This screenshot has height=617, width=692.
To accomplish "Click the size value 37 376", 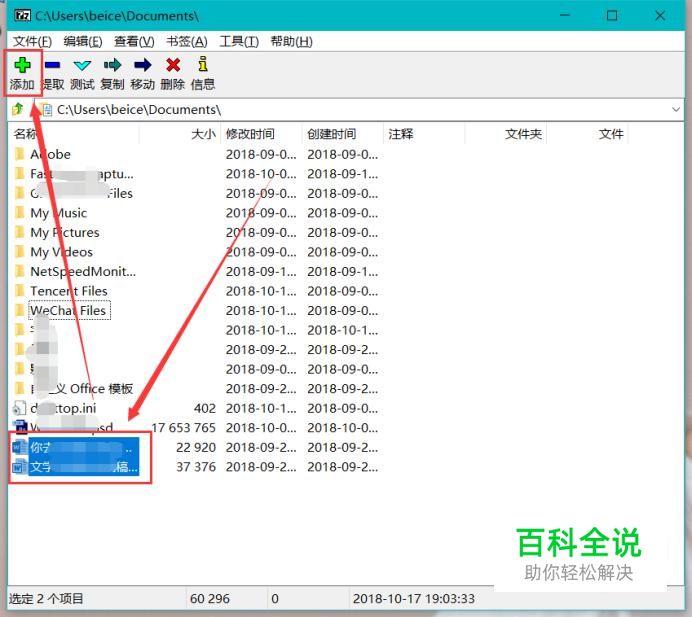I will click(196, 467).
